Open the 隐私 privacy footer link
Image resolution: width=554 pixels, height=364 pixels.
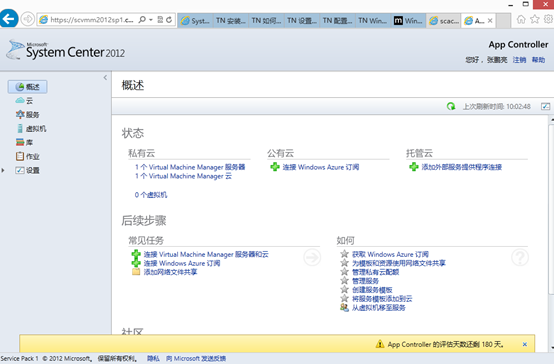pyautogui.click(x=153, y=358)
